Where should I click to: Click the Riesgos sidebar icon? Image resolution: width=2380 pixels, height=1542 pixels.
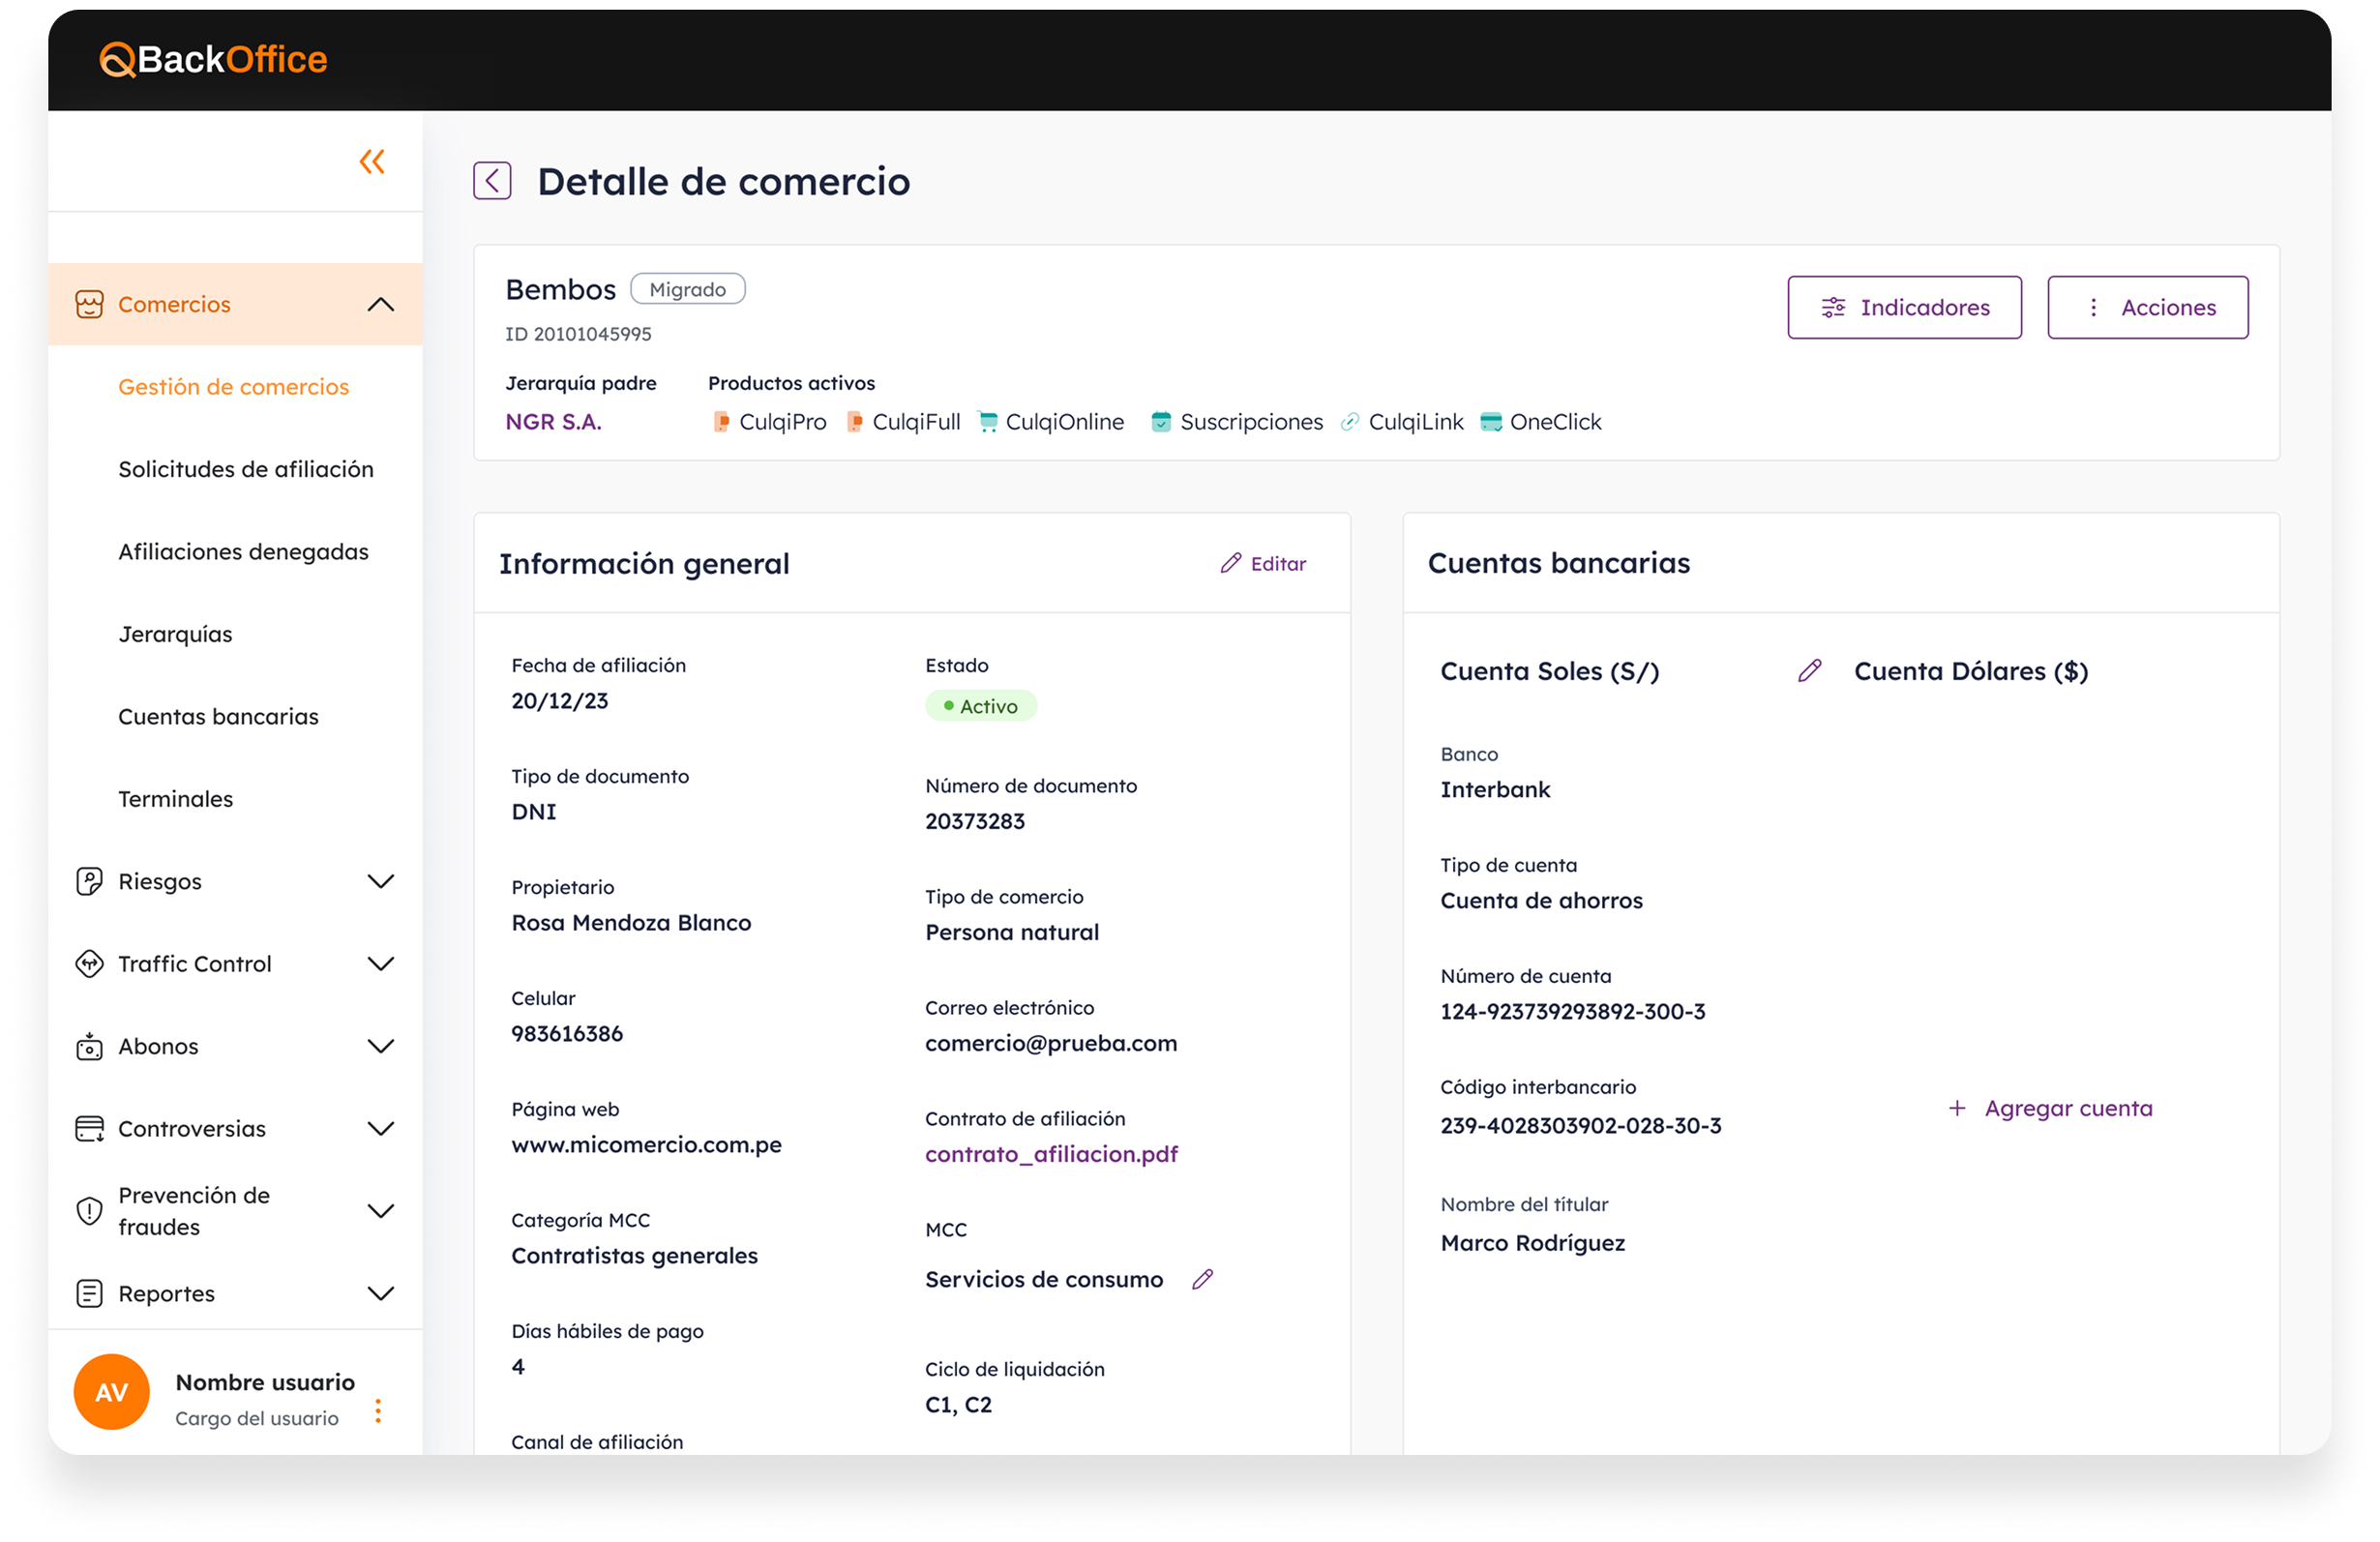coord(90,881)
